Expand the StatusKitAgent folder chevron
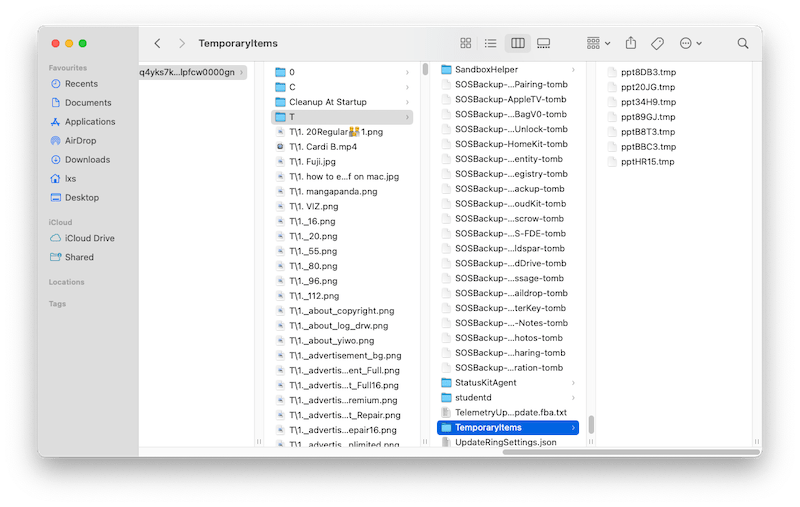 click(x=574, y=383)
